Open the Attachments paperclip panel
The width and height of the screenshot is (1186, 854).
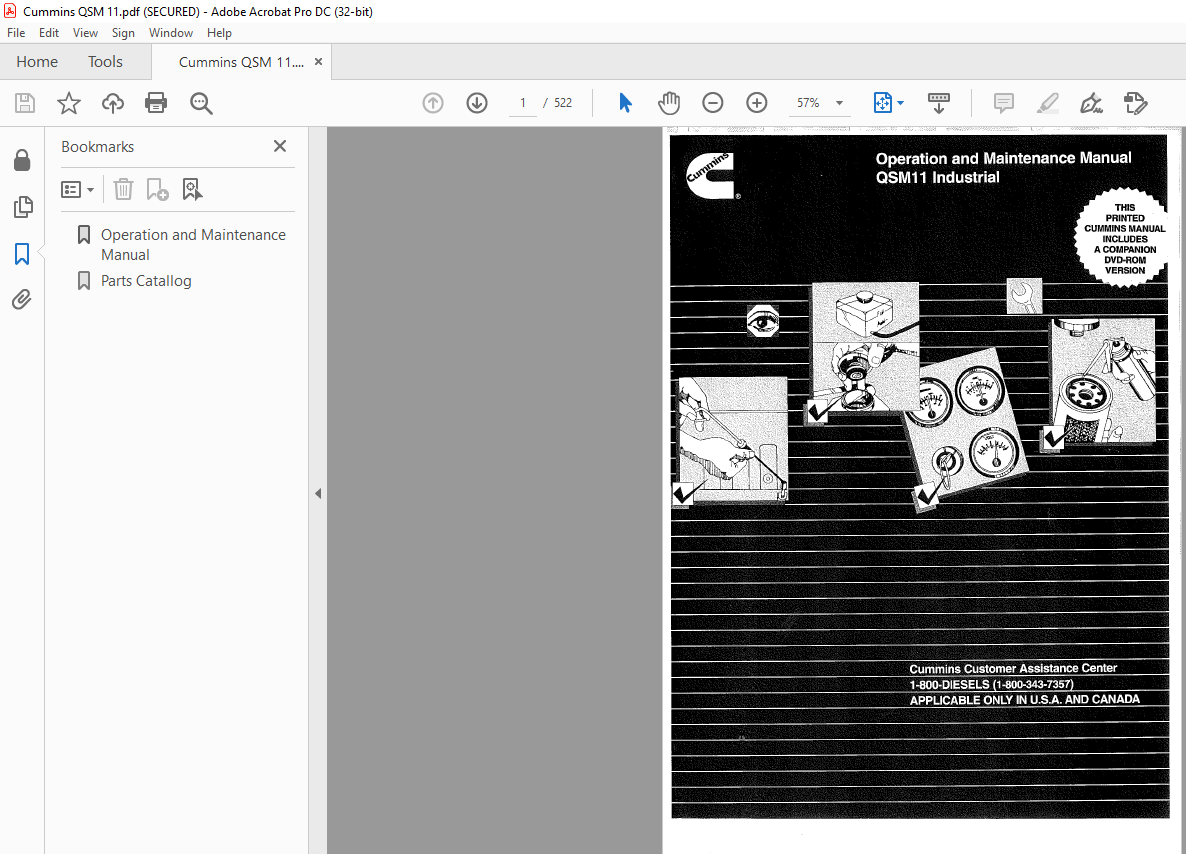(22, 300)
